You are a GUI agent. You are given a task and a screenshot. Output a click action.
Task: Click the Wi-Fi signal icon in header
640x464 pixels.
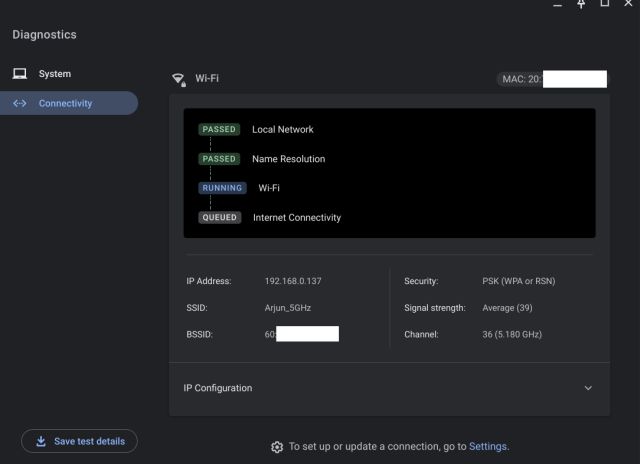pyautogui.click(x=179, y=79)
